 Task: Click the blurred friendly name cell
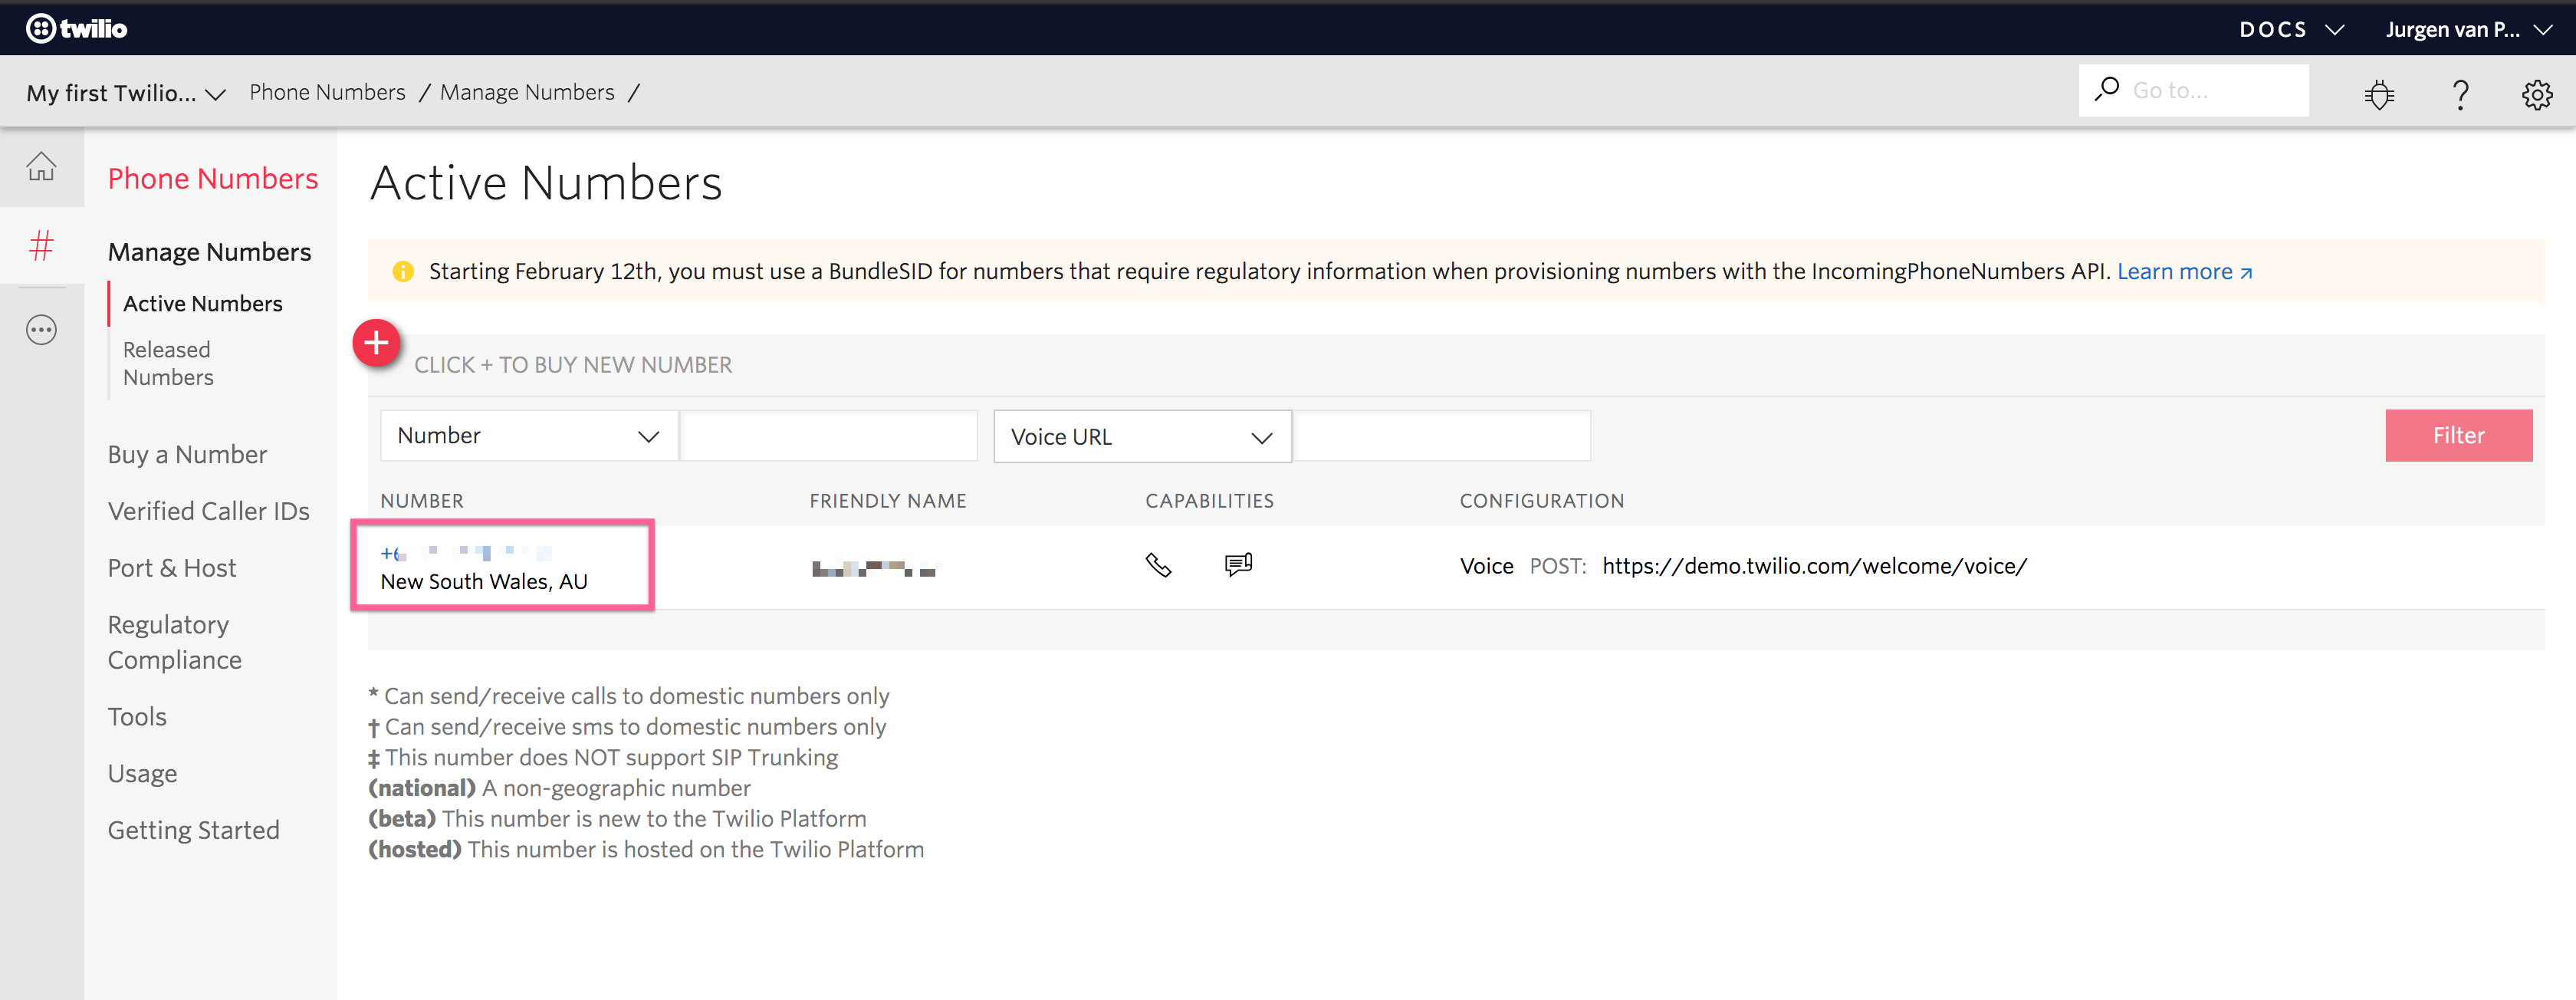click(x=873, y=568)
